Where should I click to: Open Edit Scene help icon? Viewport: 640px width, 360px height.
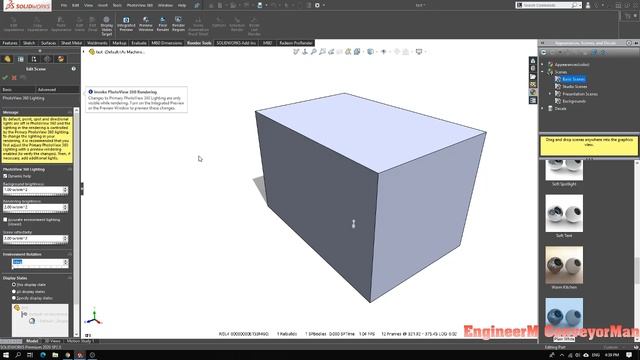[74, 69]
